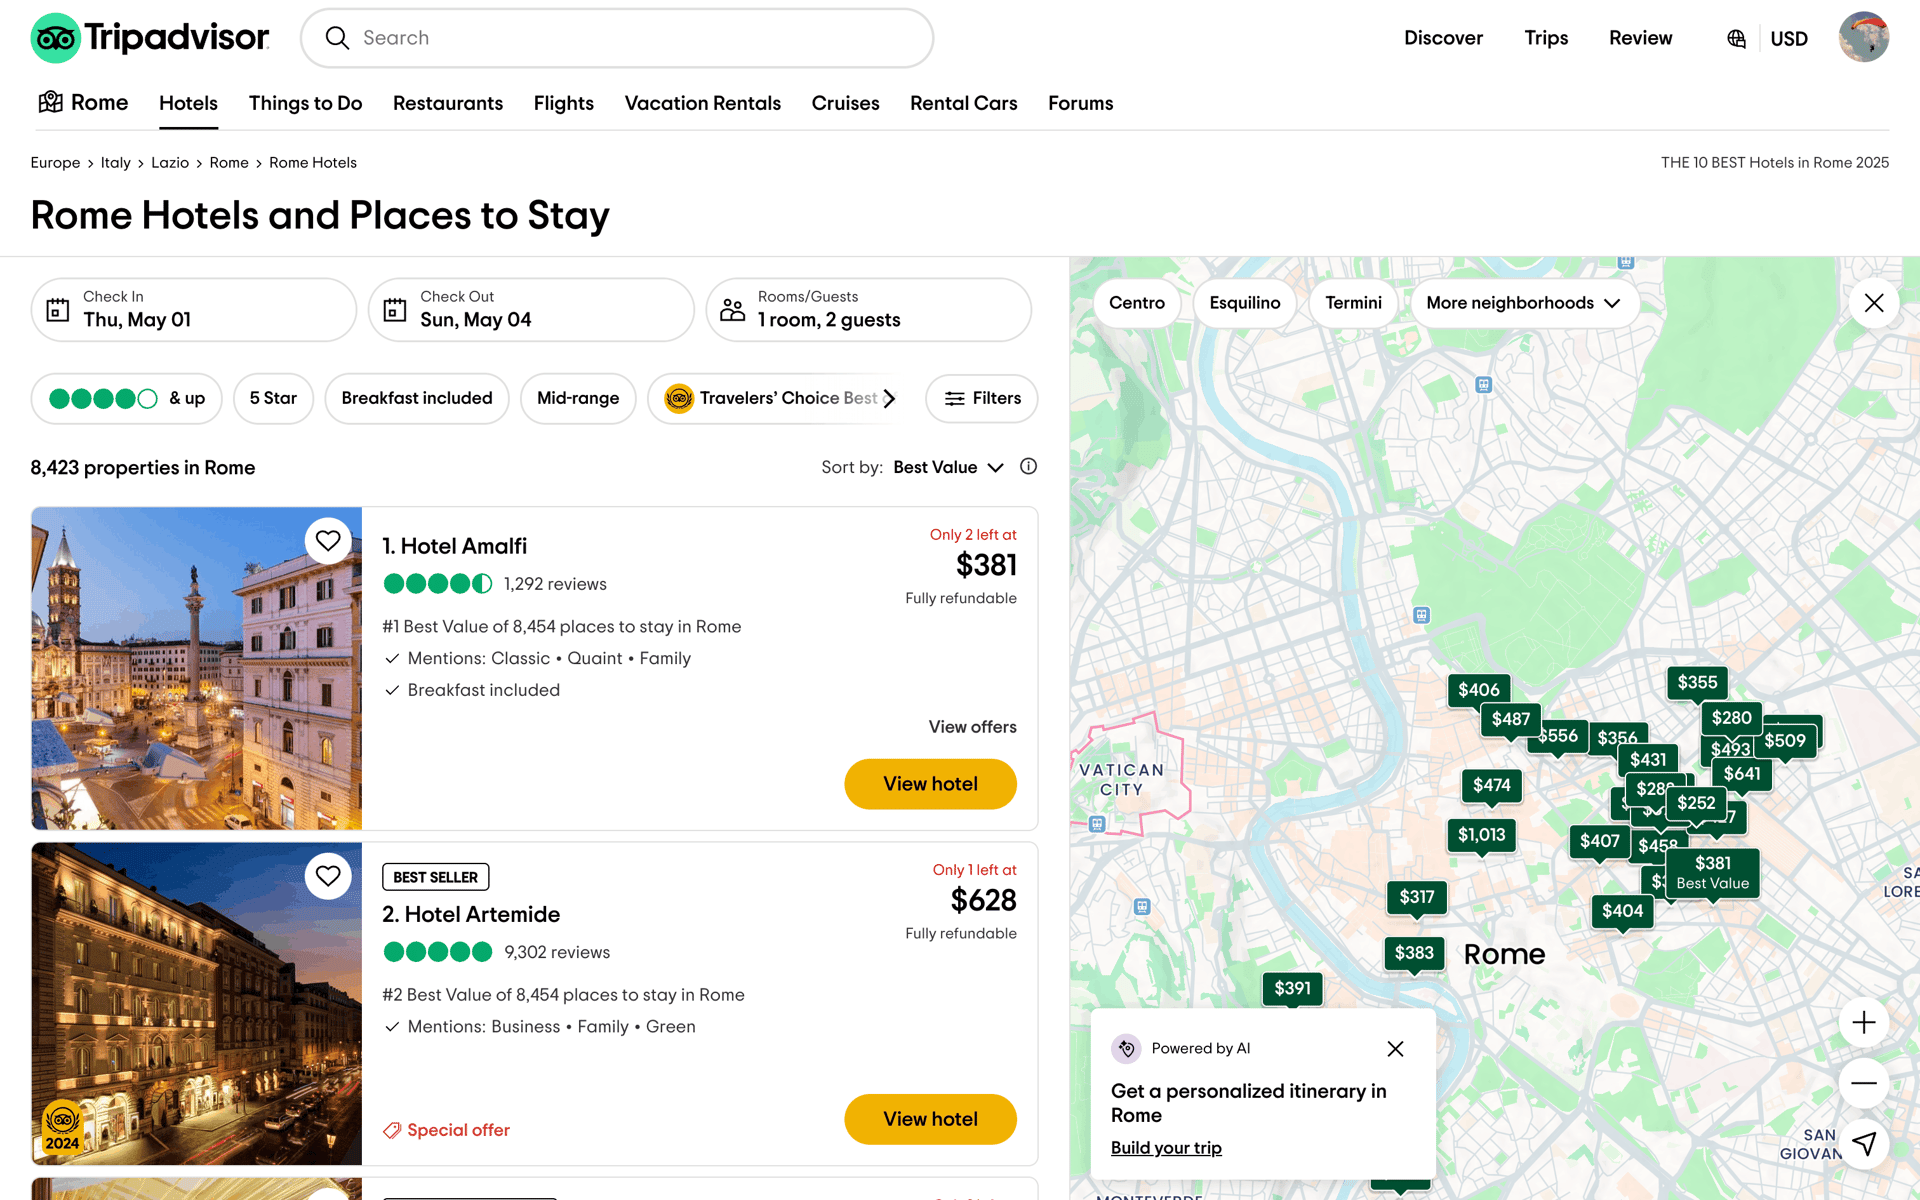
Task: Open the Trips menu
Action: (x=1546, y=38)
